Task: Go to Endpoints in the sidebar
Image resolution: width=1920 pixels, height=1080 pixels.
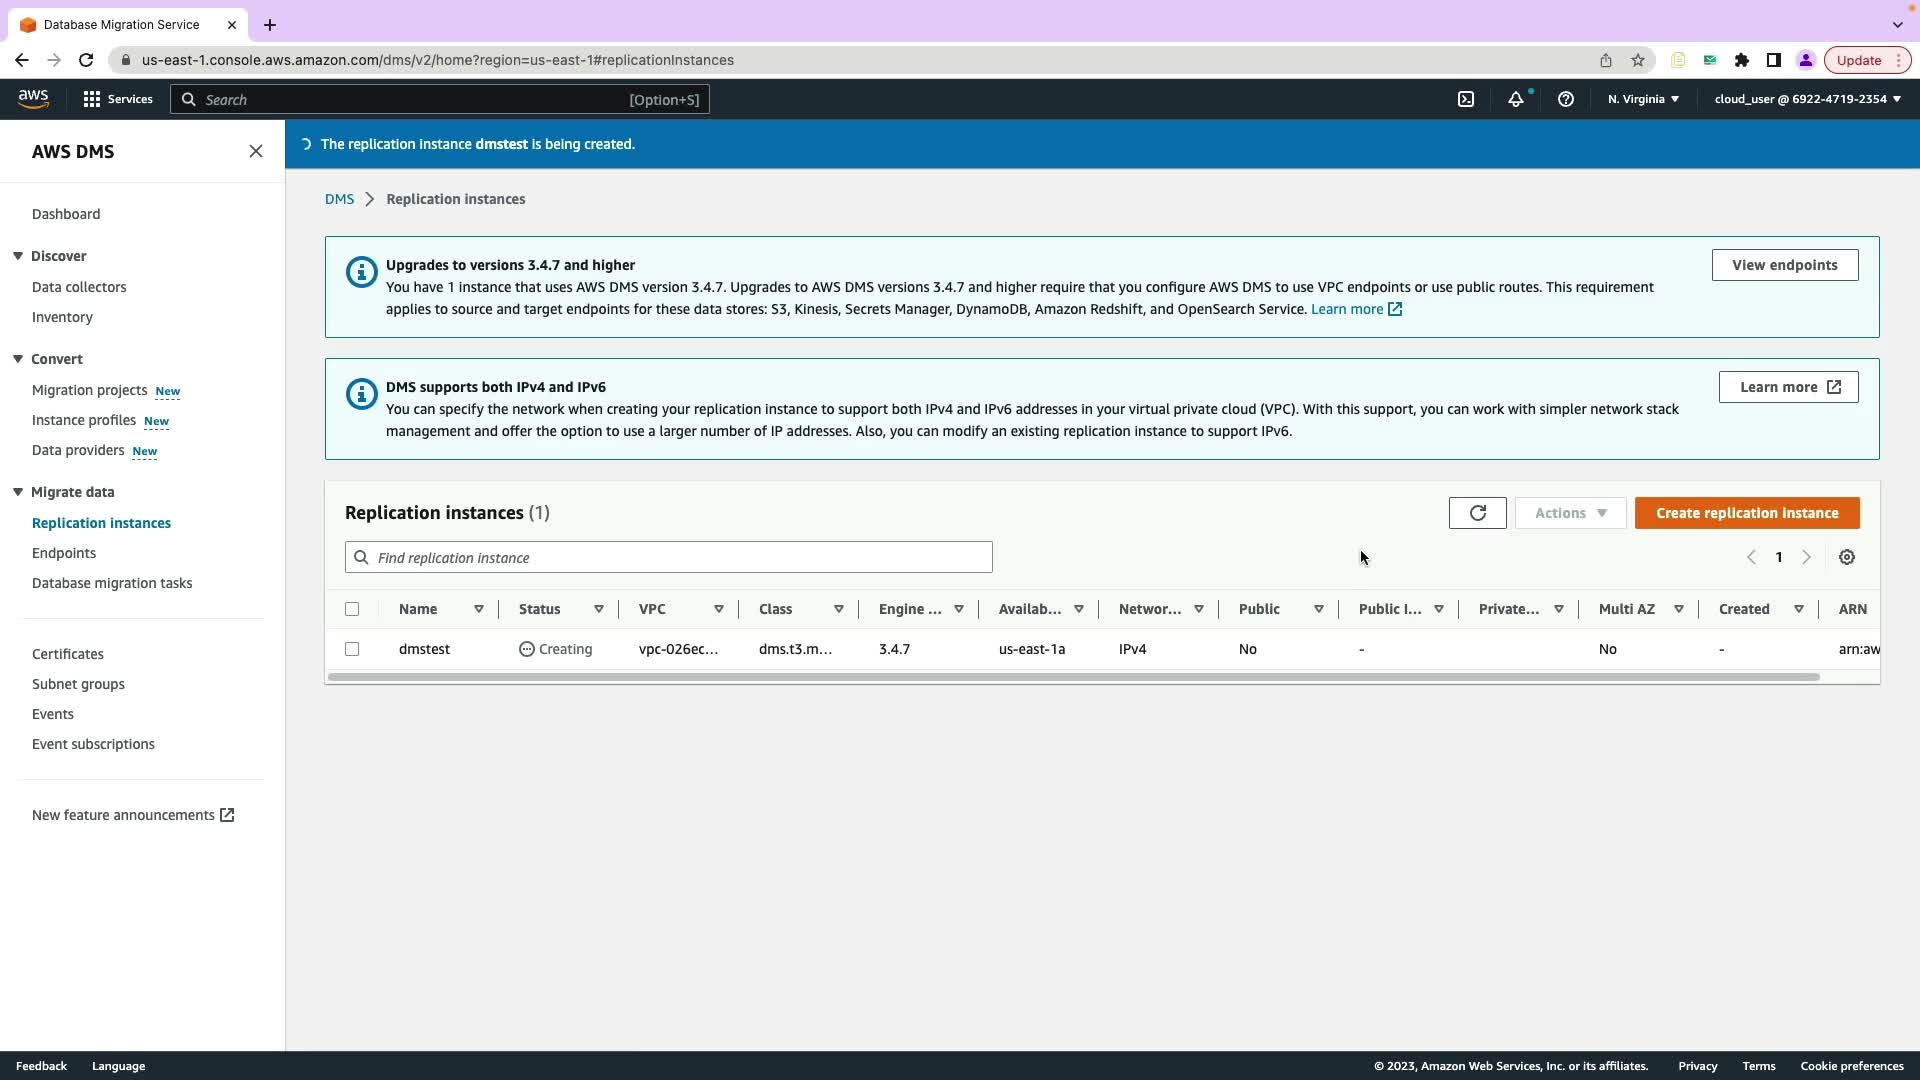Action: coord(64,553)
